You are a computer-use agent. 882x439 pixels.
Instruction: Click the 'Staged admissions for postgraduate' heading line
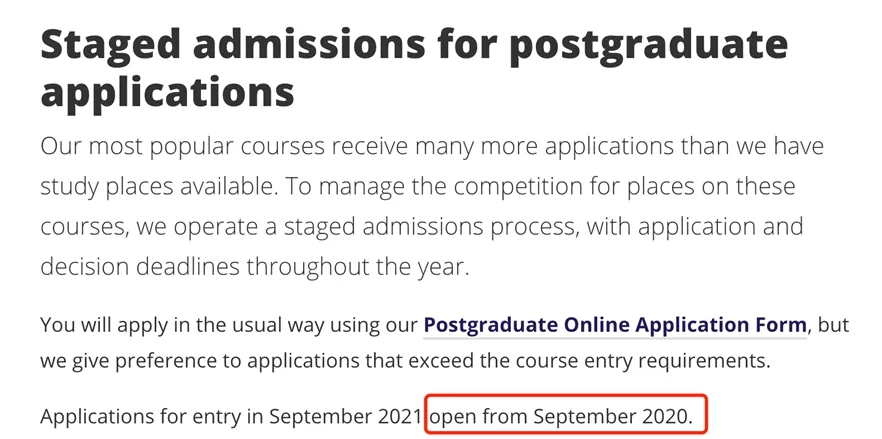point(413,45)
